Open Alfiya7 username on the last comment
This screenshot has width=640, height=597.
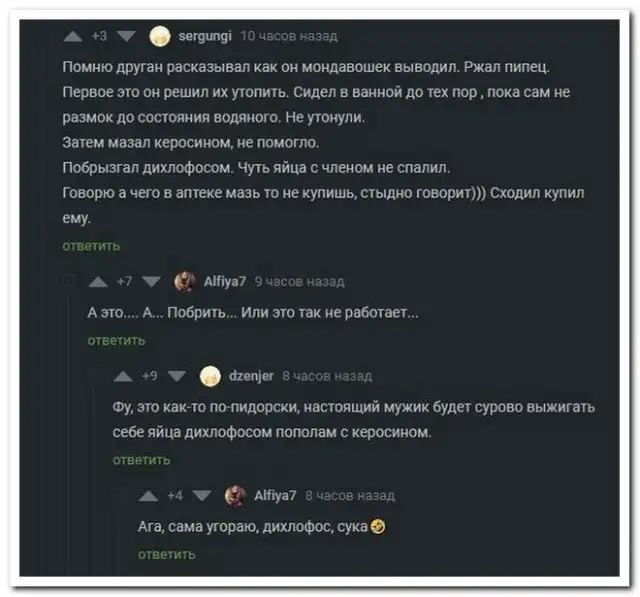pyautogui.click(x=275, y=495)
